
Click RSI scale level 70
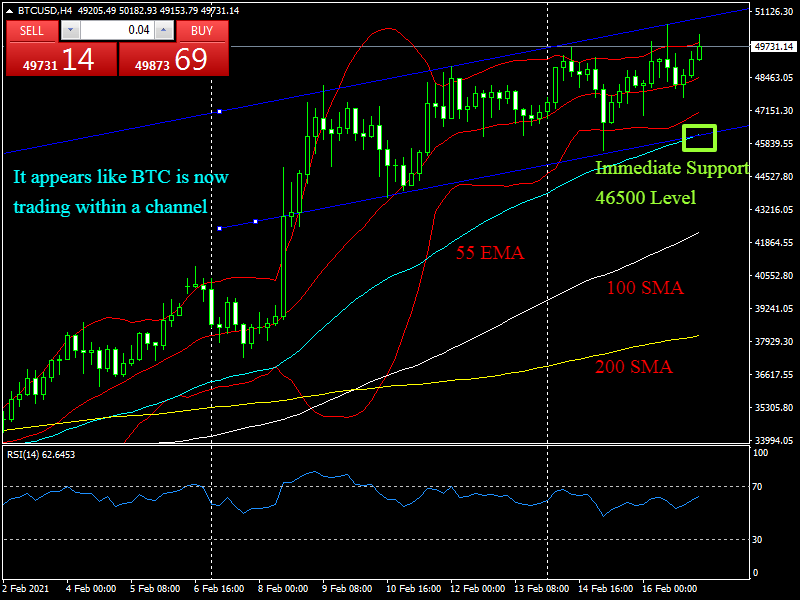click(758, 487)
